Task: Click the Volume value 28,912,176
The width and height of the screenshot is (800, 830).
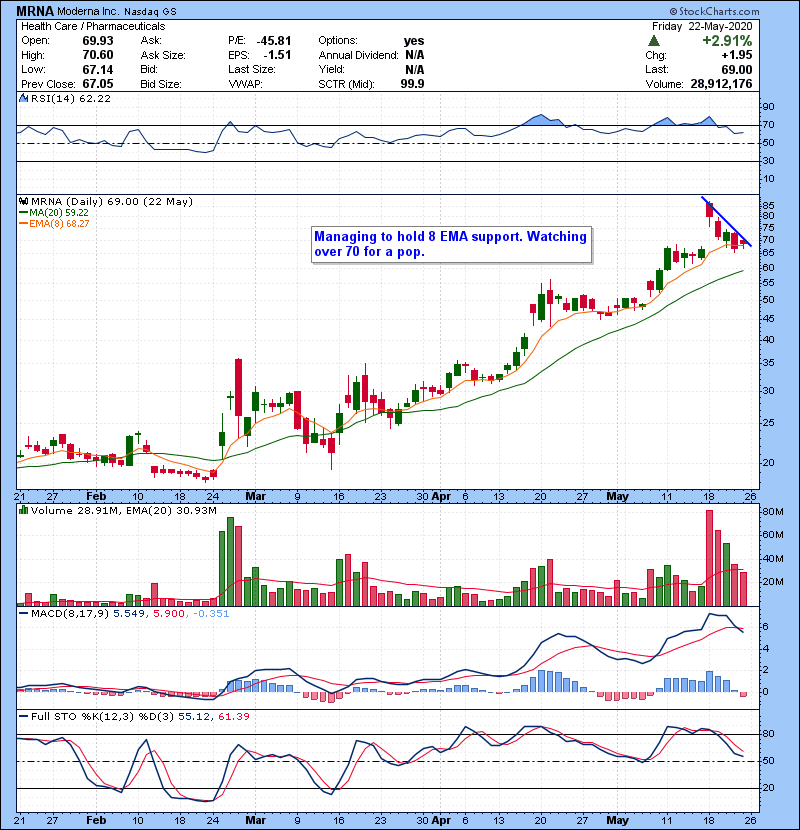Action: click(721, 84)
